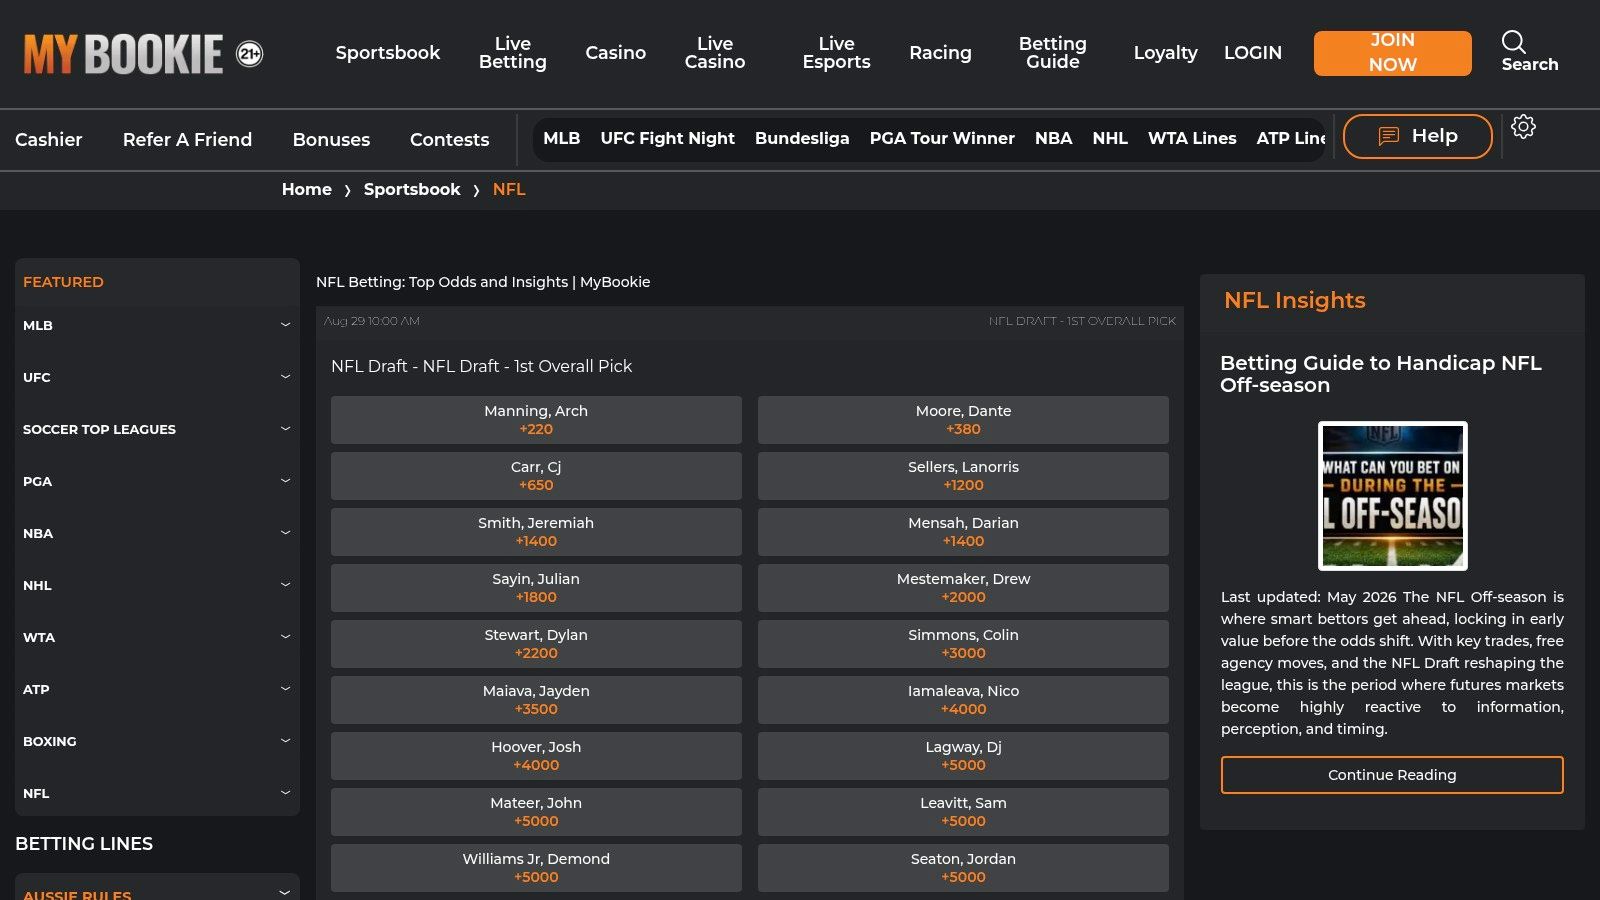Screen dimensions: 1600x900
Task: Click the JOIN NOW button
Action: point(1393,53)
